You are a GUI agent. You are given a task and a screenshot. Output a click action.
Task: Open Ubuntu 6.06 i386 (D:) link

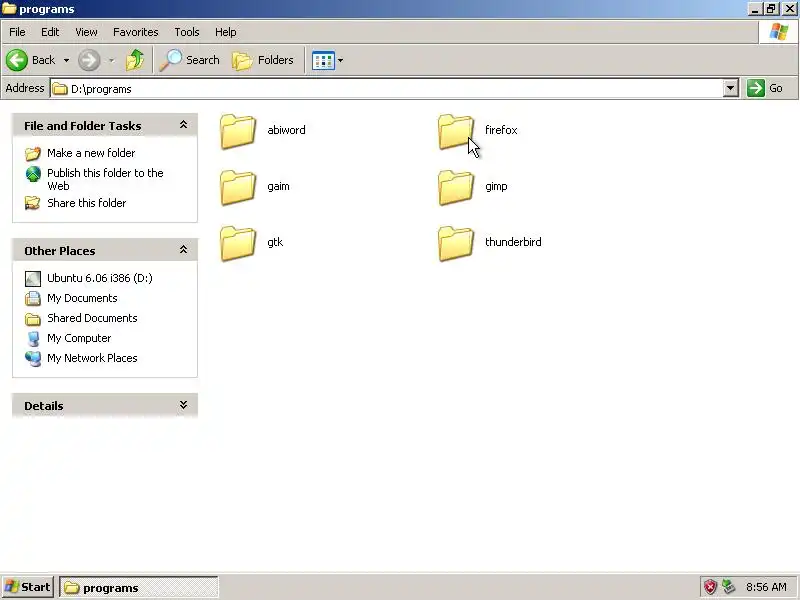tap(100, 278)
